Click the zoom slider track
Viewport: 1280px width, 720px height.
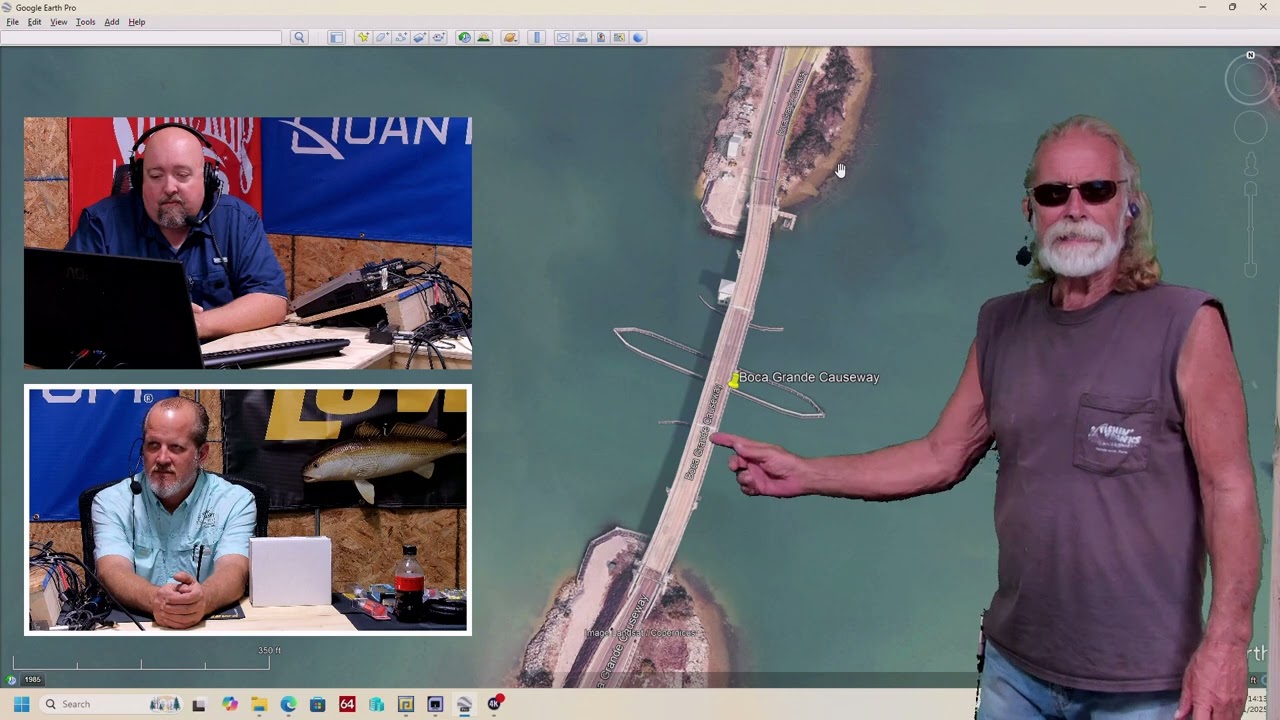tap(1250, 229)
